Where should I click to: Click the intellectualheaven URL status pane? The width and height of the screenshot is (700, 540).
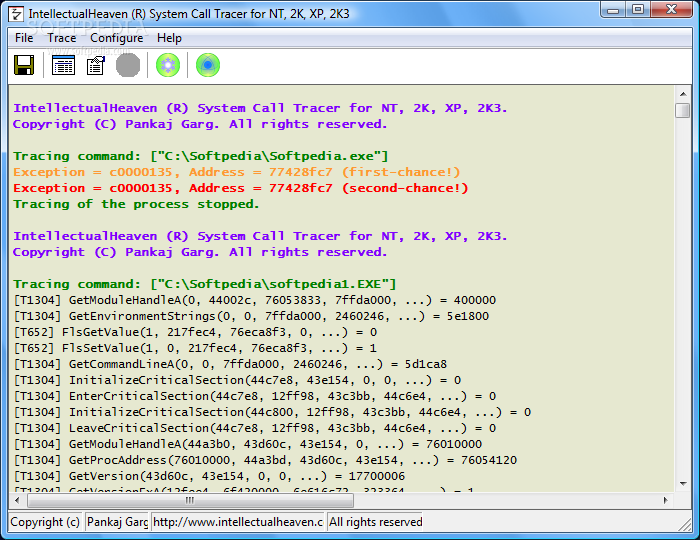(238, 522)
